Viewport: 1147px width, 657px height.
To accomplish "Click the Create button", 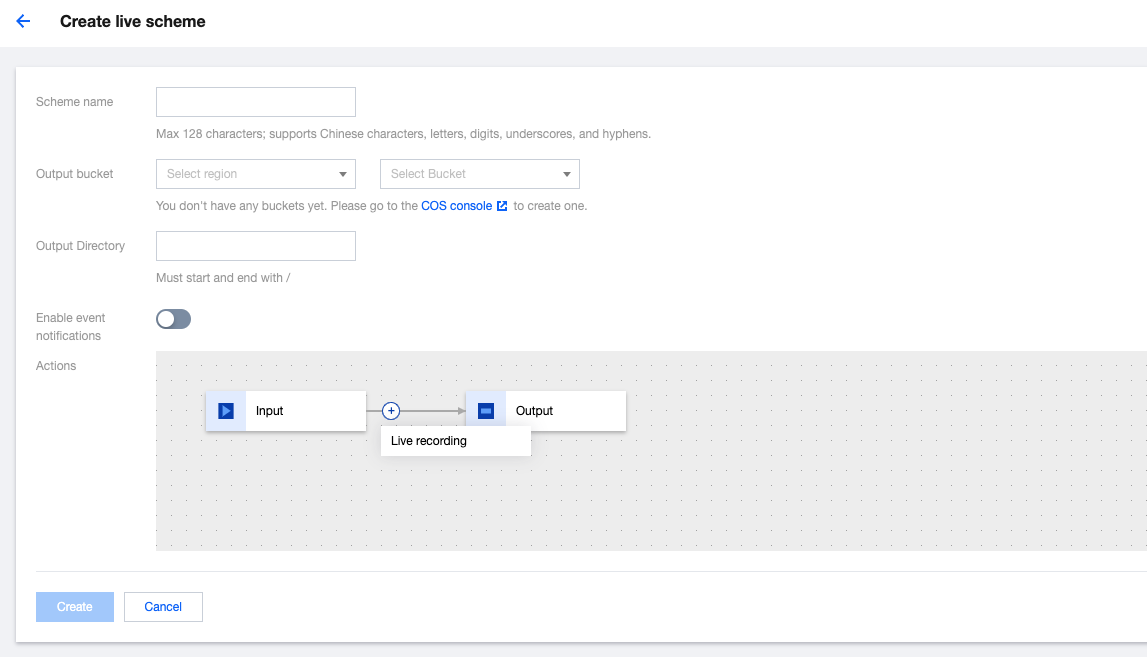I will tap(75, 607).
